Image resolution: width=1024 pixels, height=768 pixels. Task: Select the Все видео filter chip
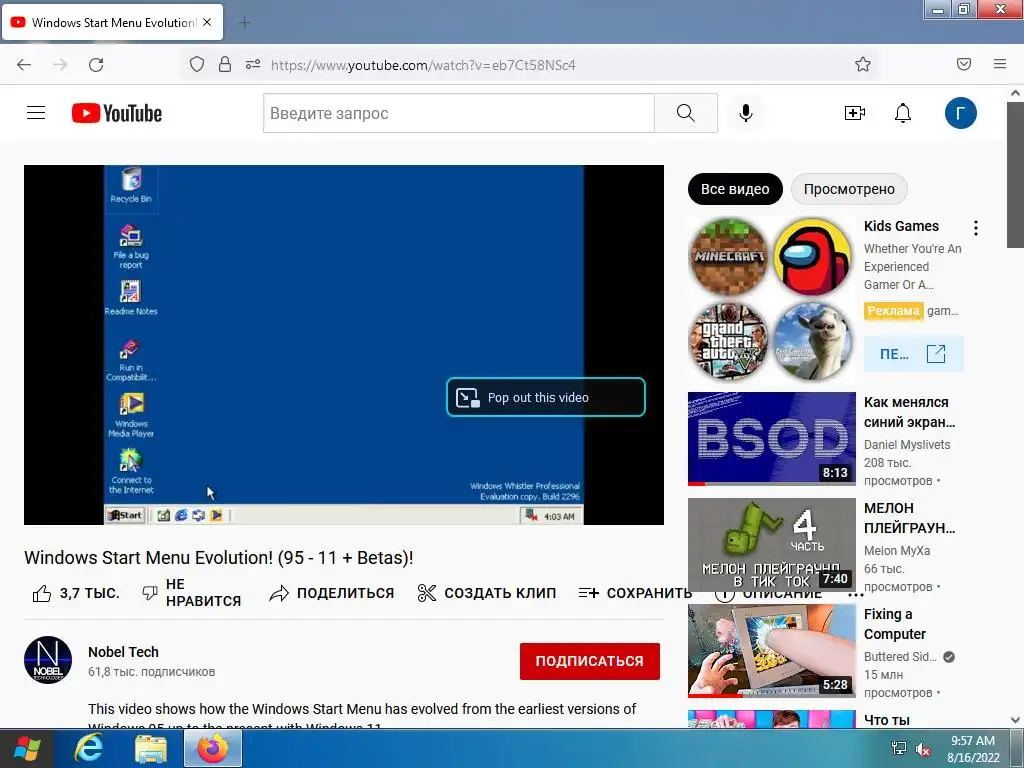point(735,189)
